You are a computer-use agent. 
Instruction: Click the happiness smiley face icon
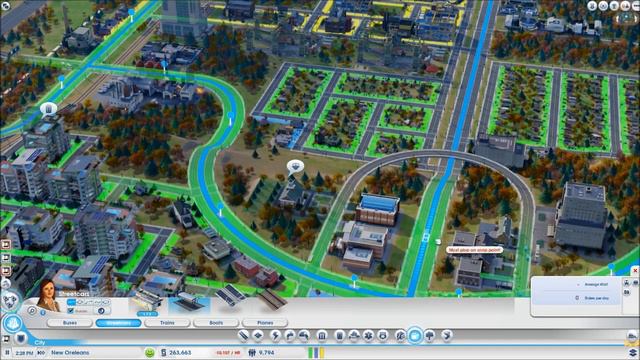[150, 352]
